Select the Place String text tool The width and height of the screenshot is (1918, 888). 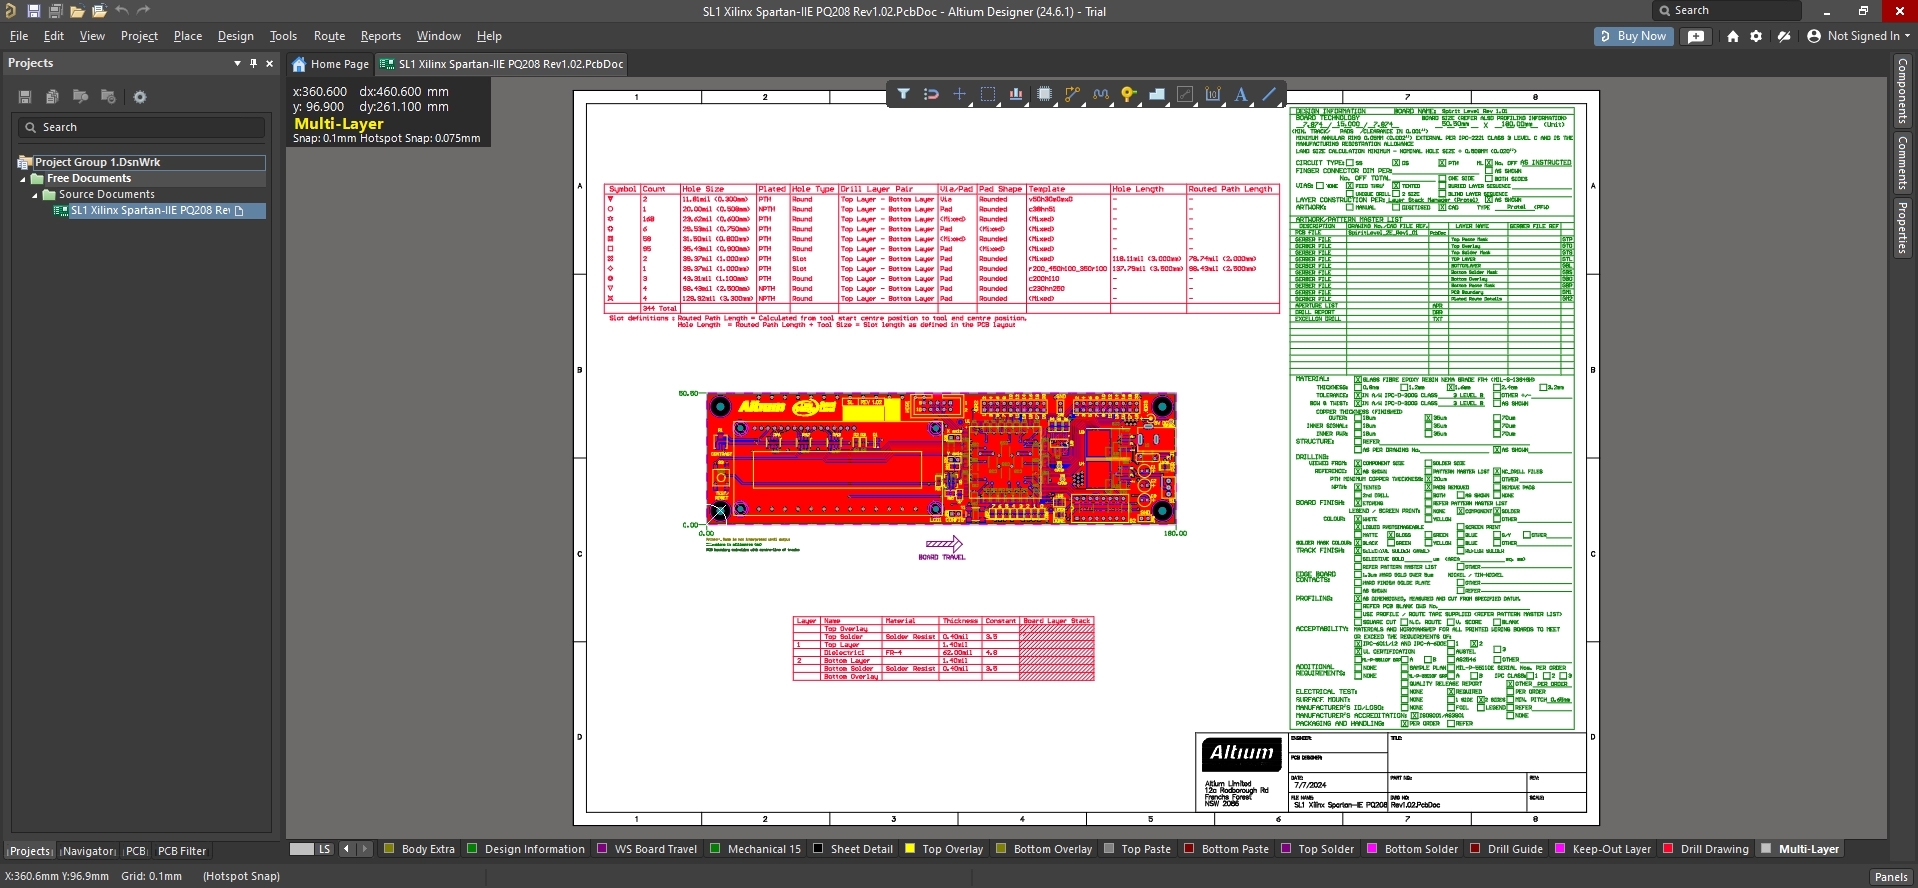(x=1241, y=94)
